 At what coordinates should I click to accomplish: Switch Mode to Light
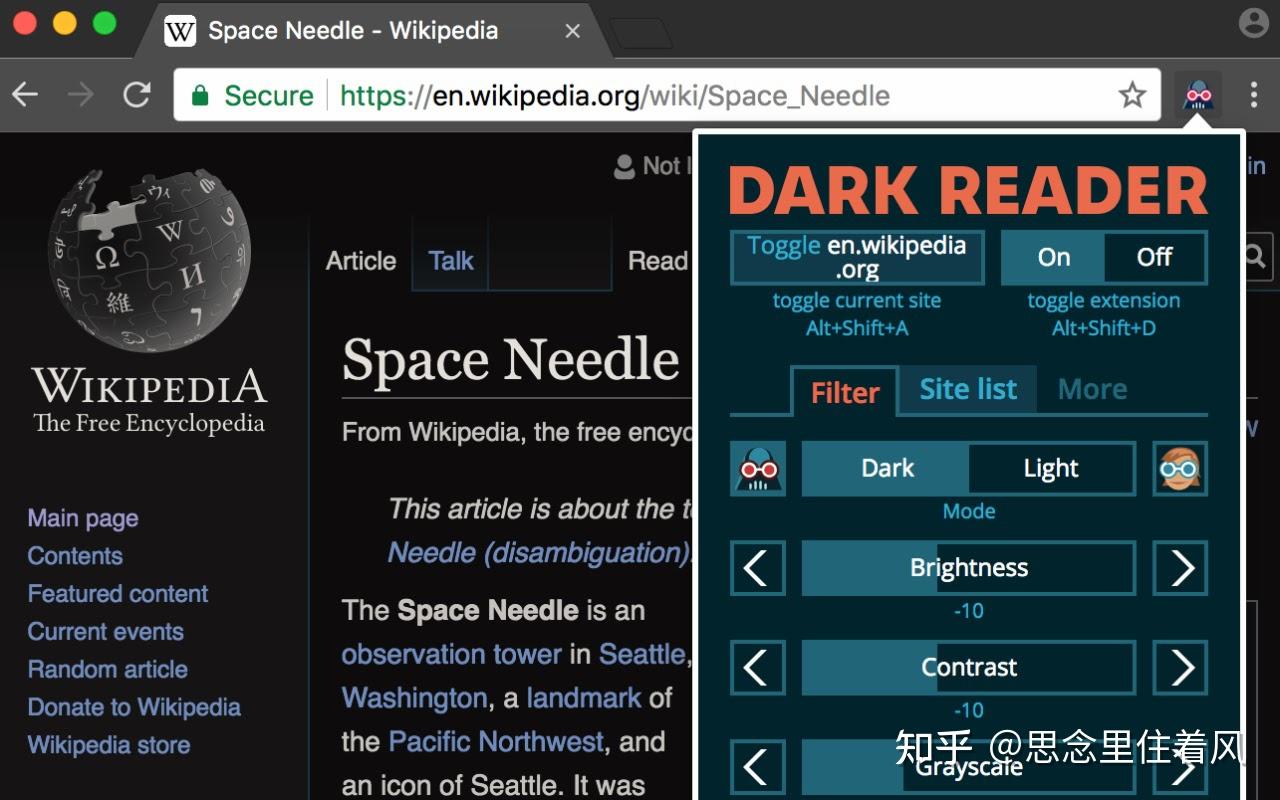(1051, 468)
